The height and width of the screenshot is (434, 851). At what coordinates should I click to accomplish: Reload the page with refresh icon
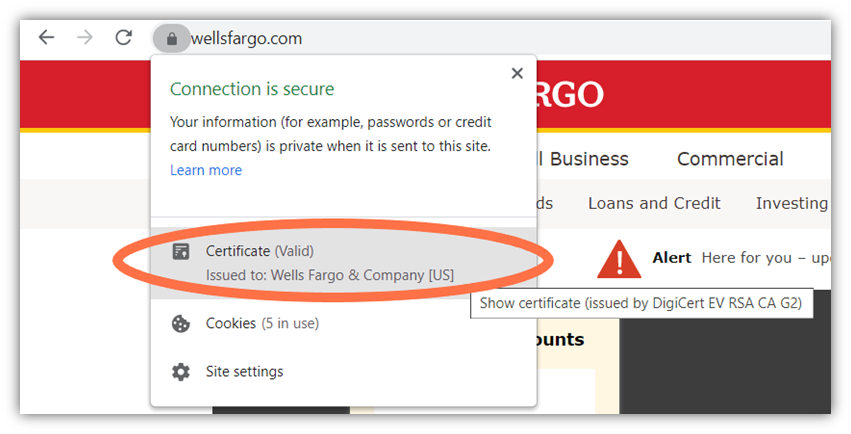(124, 37)
